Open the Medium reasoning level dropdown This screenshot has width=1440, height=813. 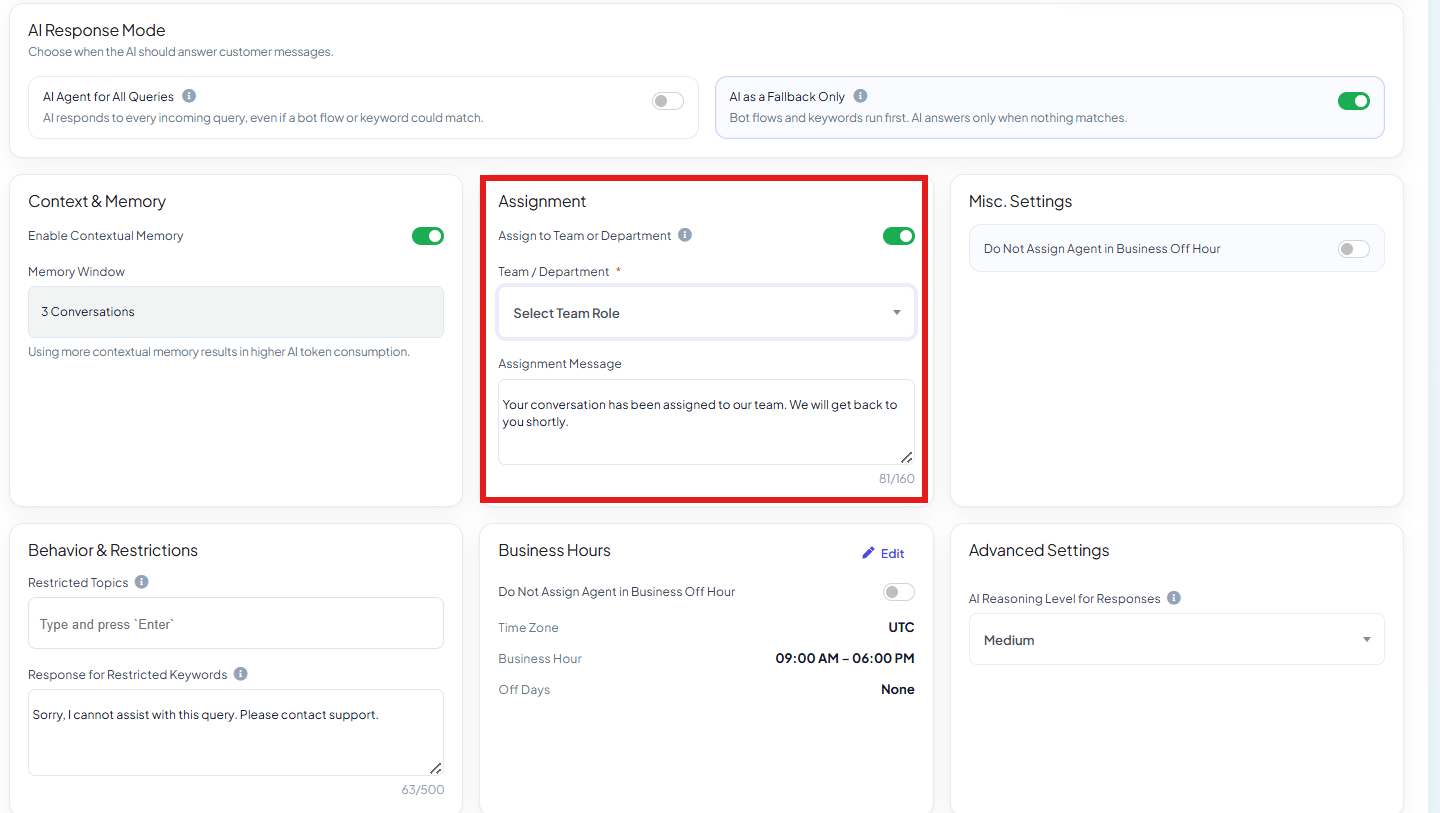[1176, 639]
